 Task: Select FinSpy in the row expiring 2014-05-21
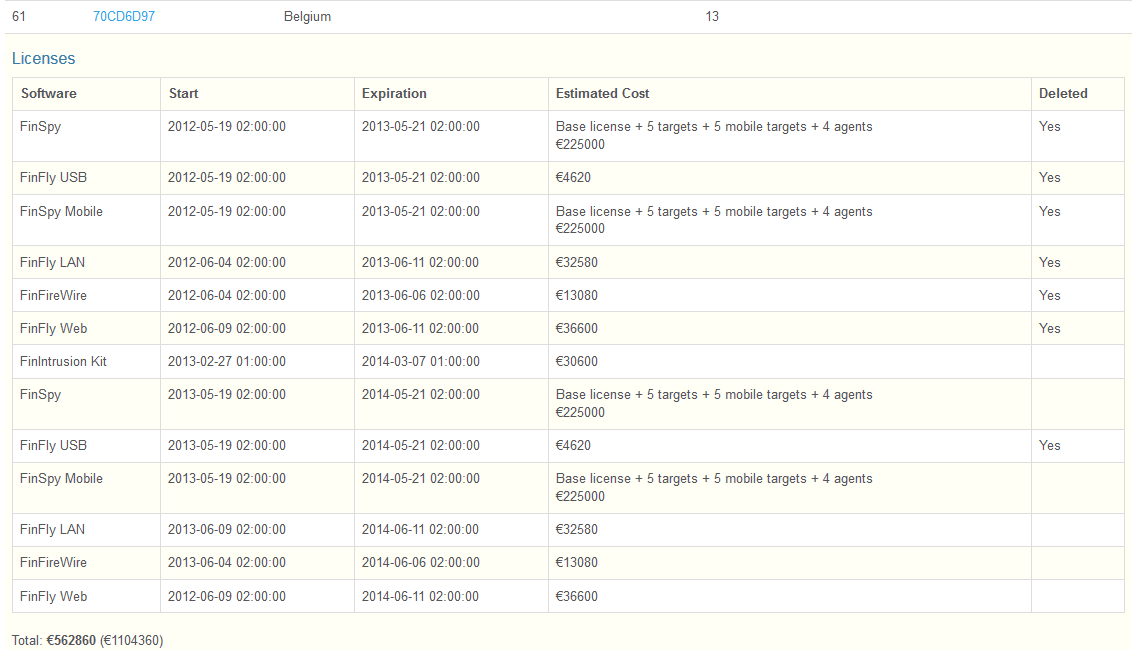(x=40, y=395)
